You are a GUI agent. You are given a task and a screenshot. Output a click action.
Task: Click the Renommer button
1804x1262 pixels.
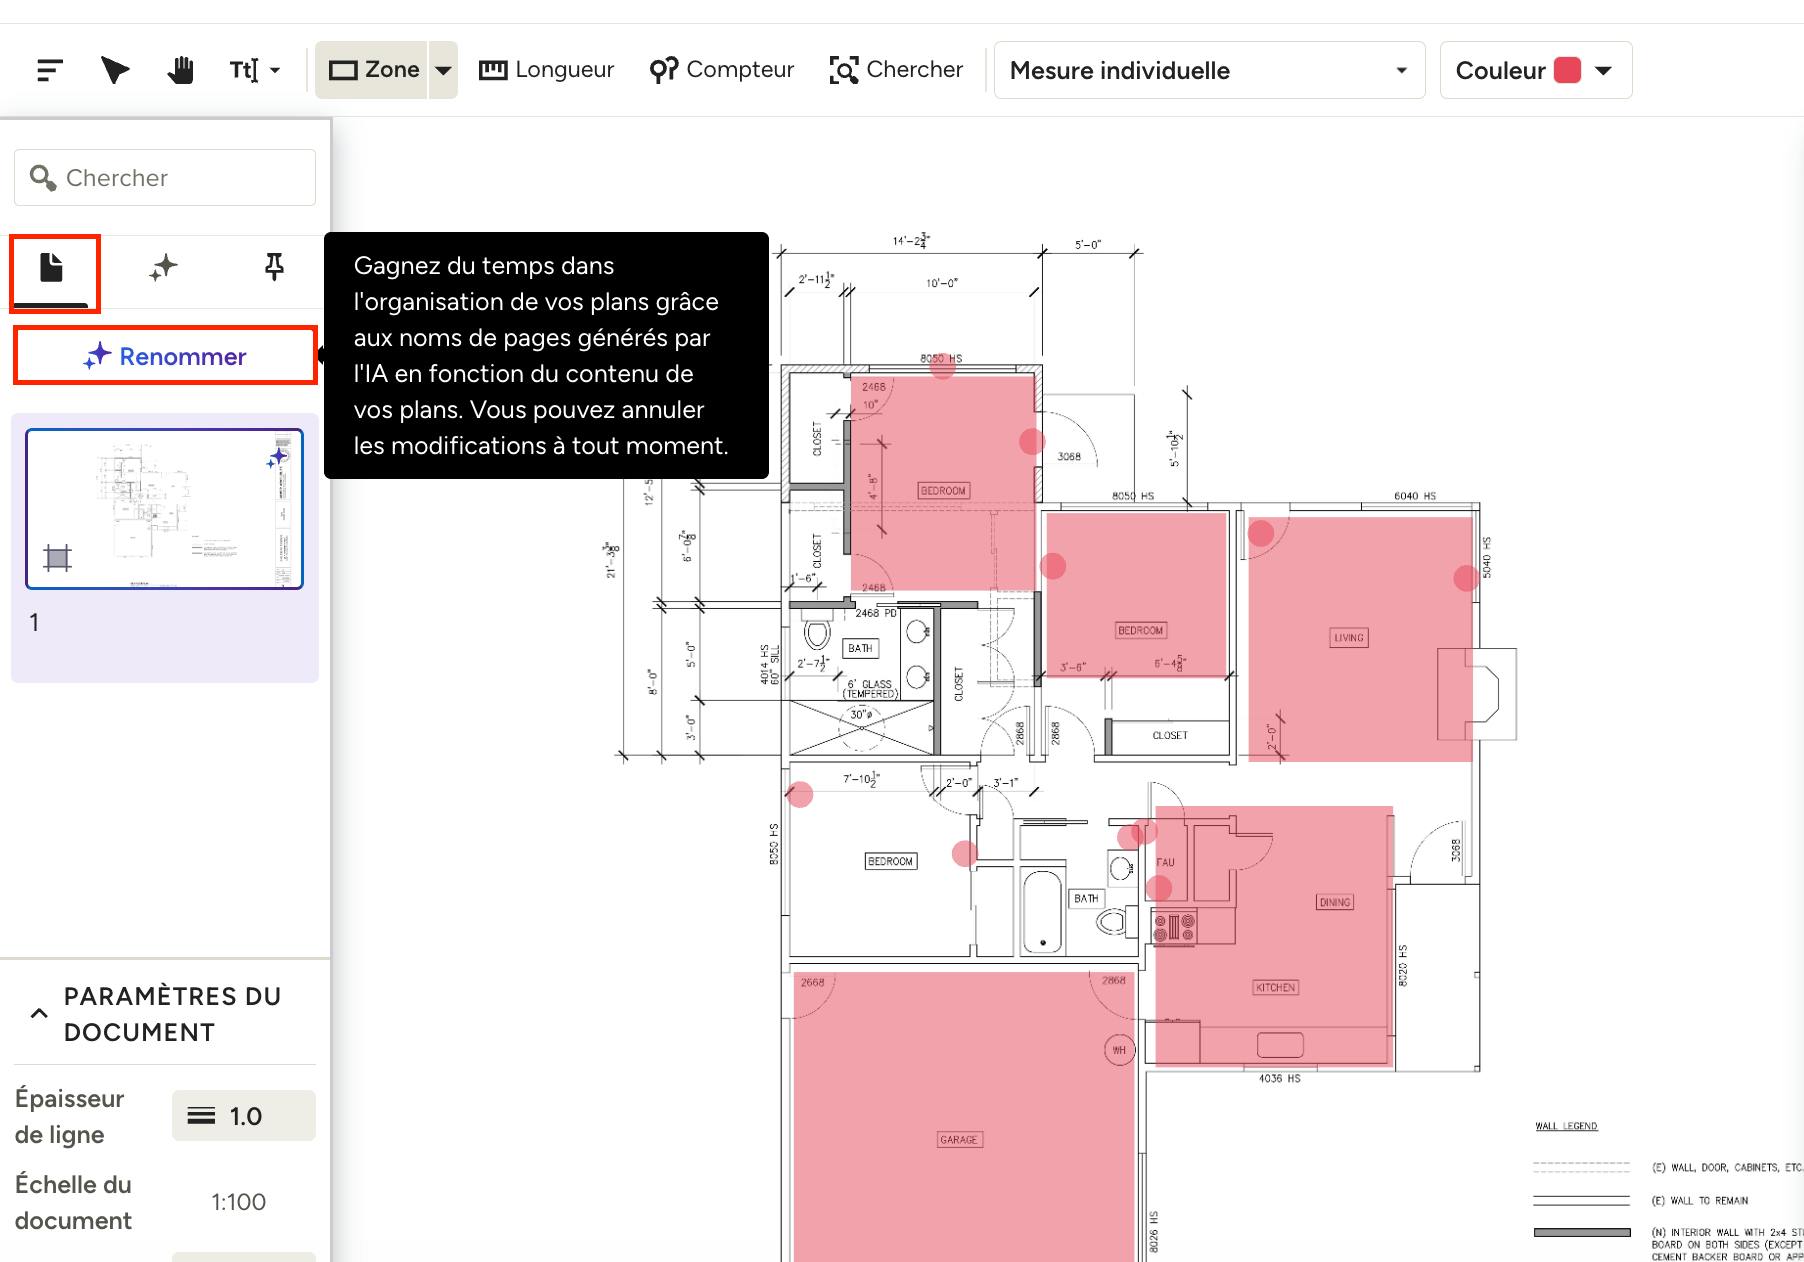(x=165, y=356)
